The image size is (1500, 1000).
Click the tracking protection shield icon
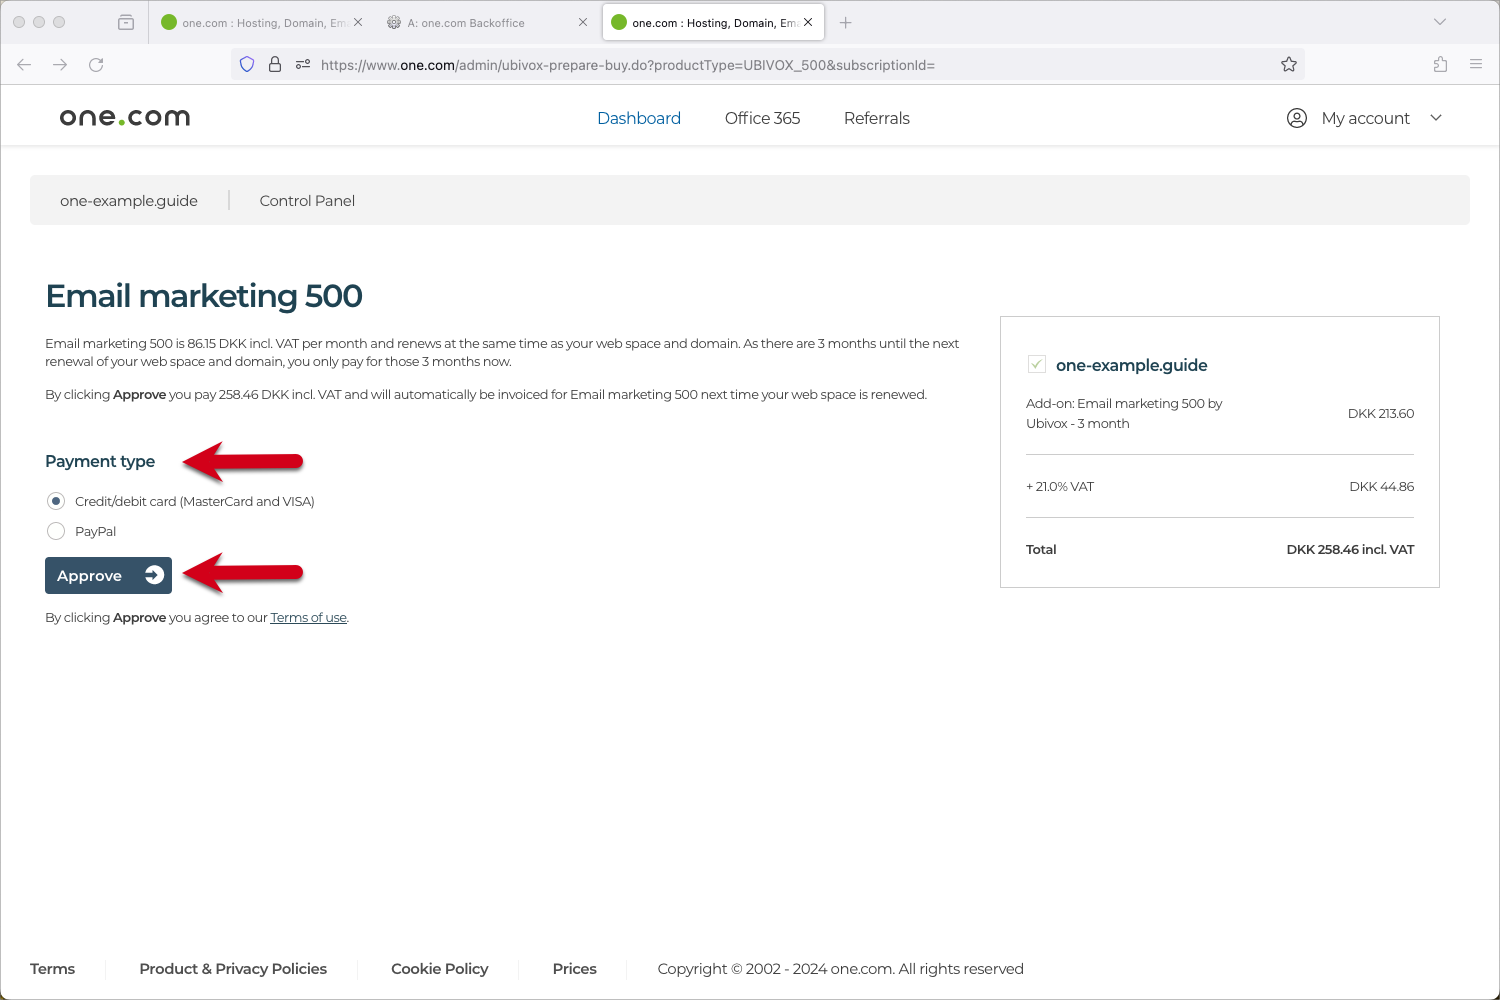246,64
